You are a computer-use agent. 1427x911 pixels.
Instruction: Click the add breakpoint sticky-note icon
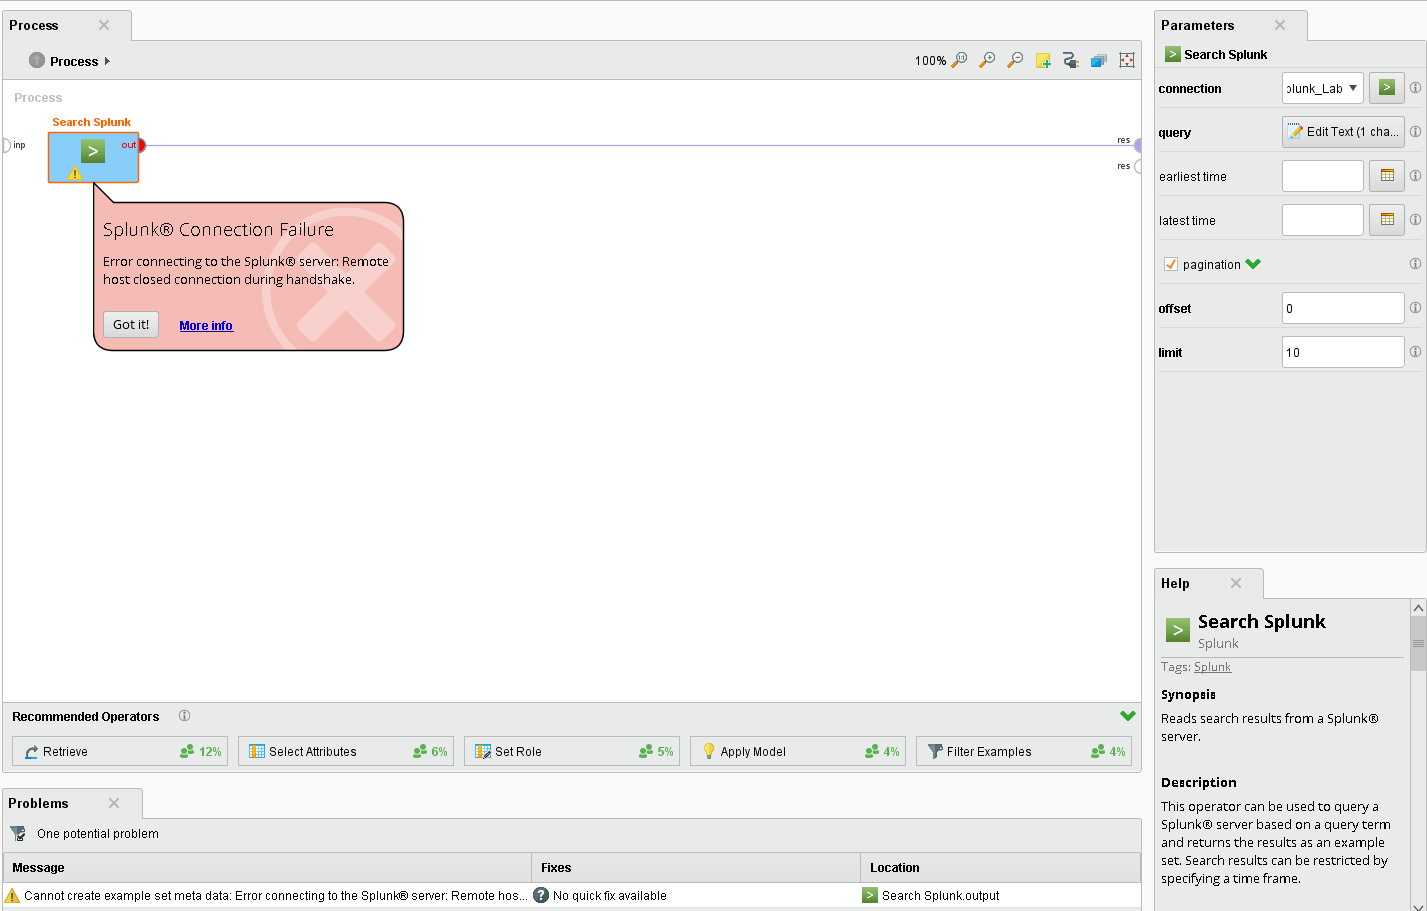[x=1043, y=60]
